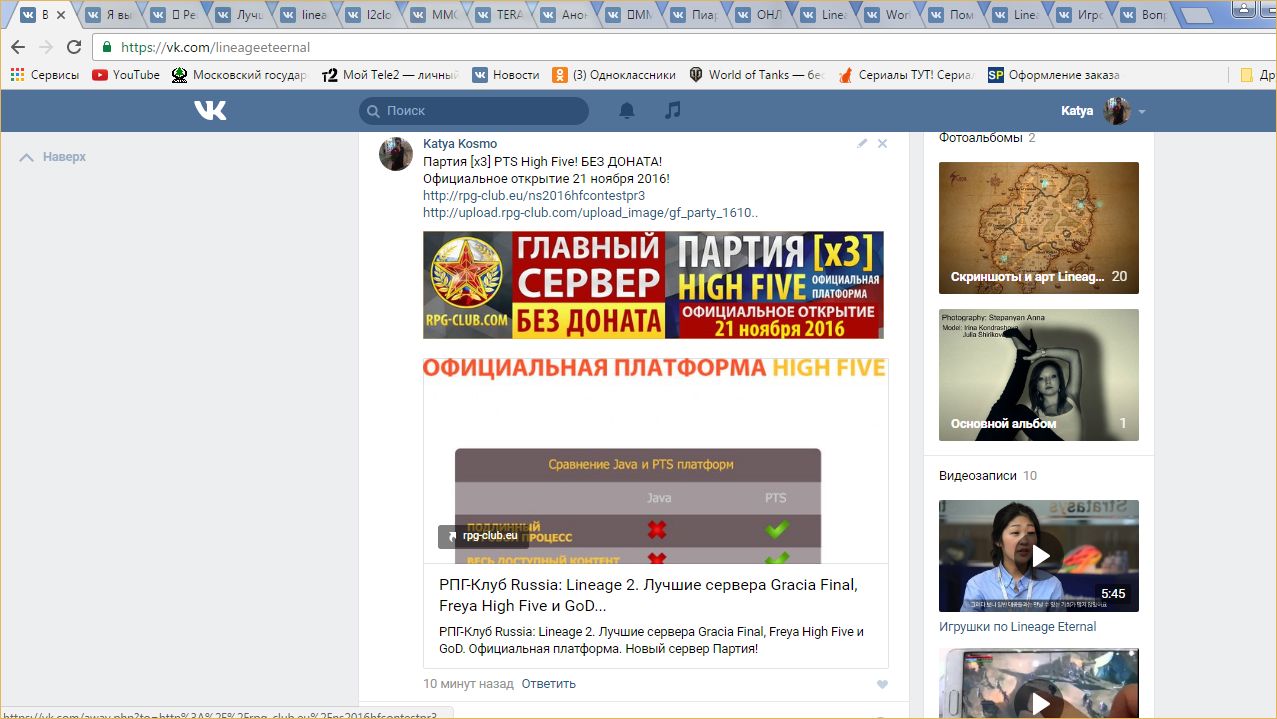Screen dimensions: 1277x719
Task: Click the browser forward arrow
Action: point(46,47)
